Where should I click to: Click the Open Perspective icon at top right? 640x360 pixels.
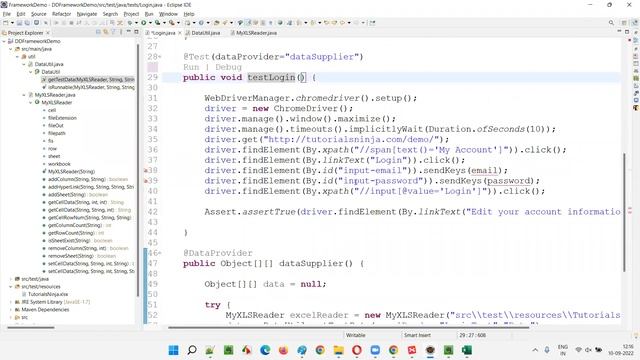624,23
